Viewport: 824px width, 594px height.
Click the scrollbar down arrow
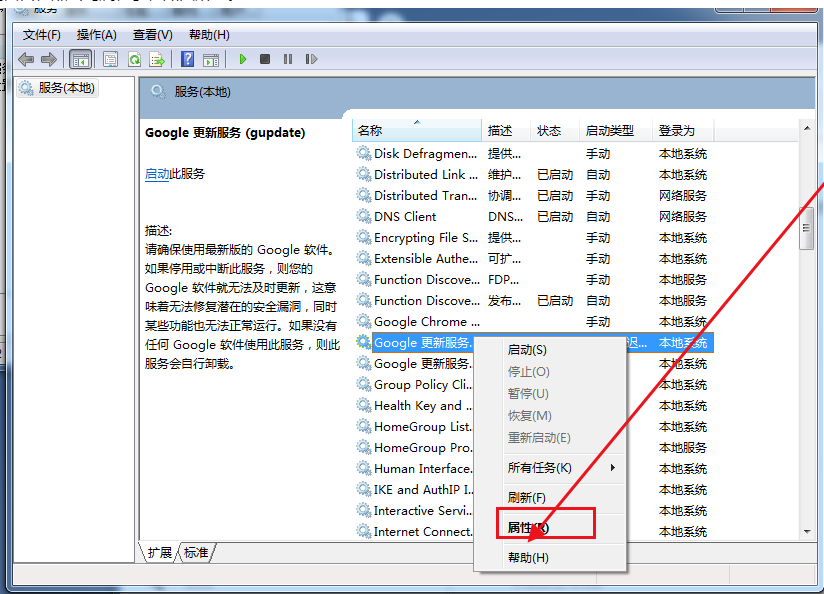pyautogui.click(x=807, y=532)
